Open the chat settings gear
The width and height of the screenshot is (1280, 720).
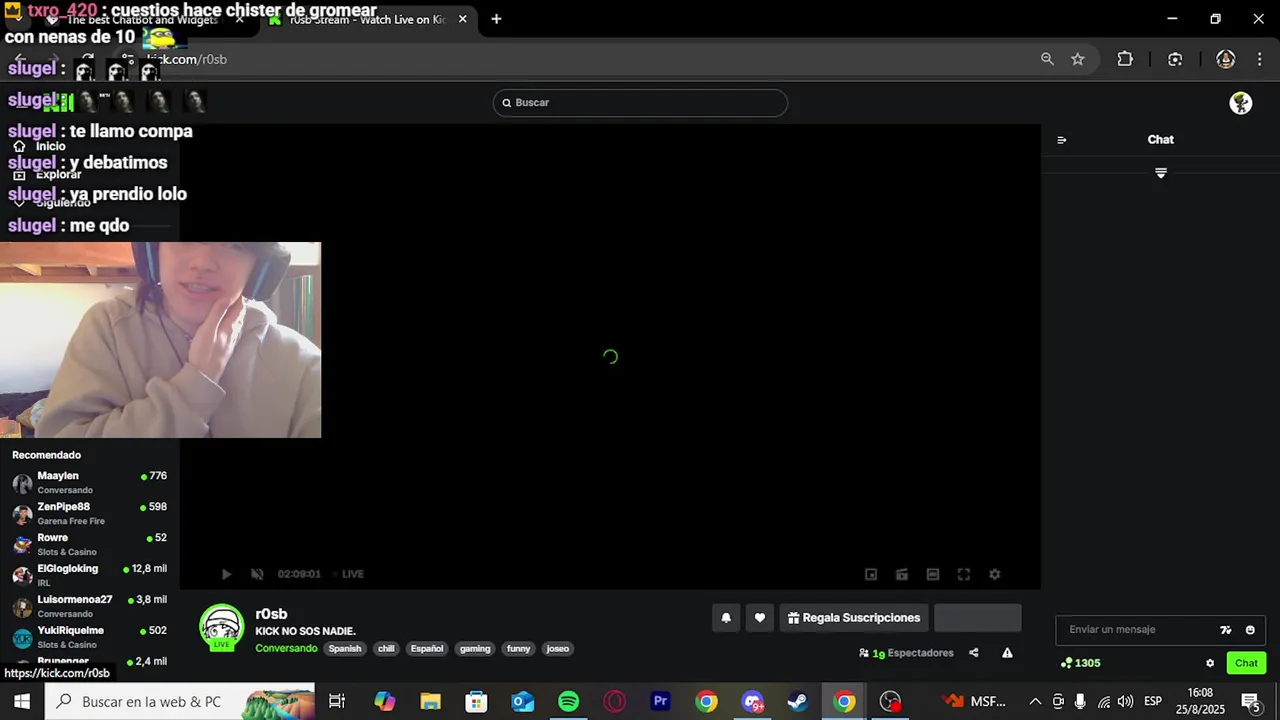point(1210,663)
